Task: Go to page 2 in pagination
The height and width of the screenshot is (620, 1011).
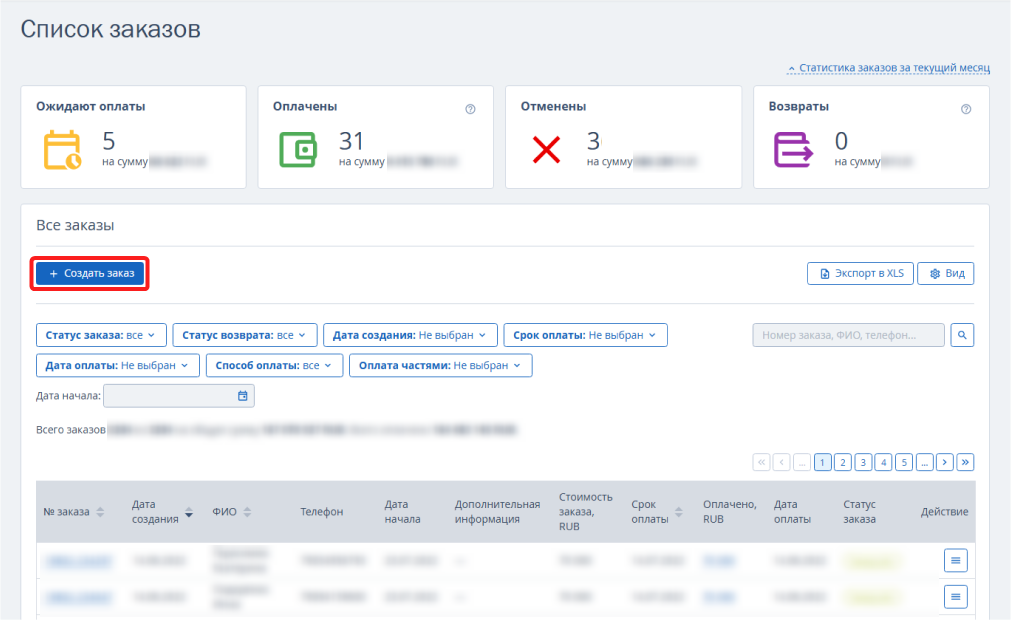Action: [843, 462]
